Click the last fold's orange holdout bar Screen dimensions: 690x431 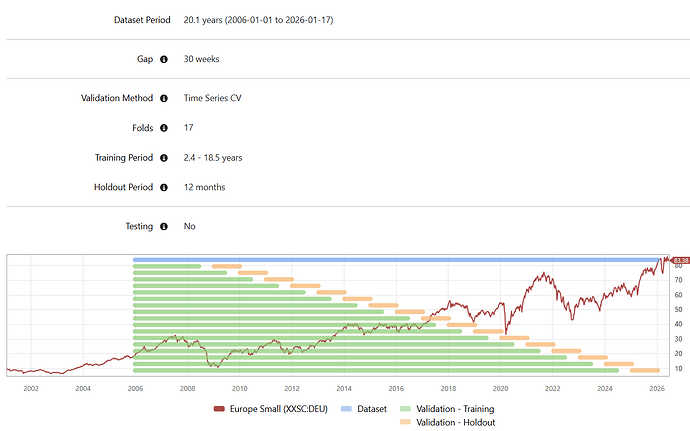[x=645, y=371]
